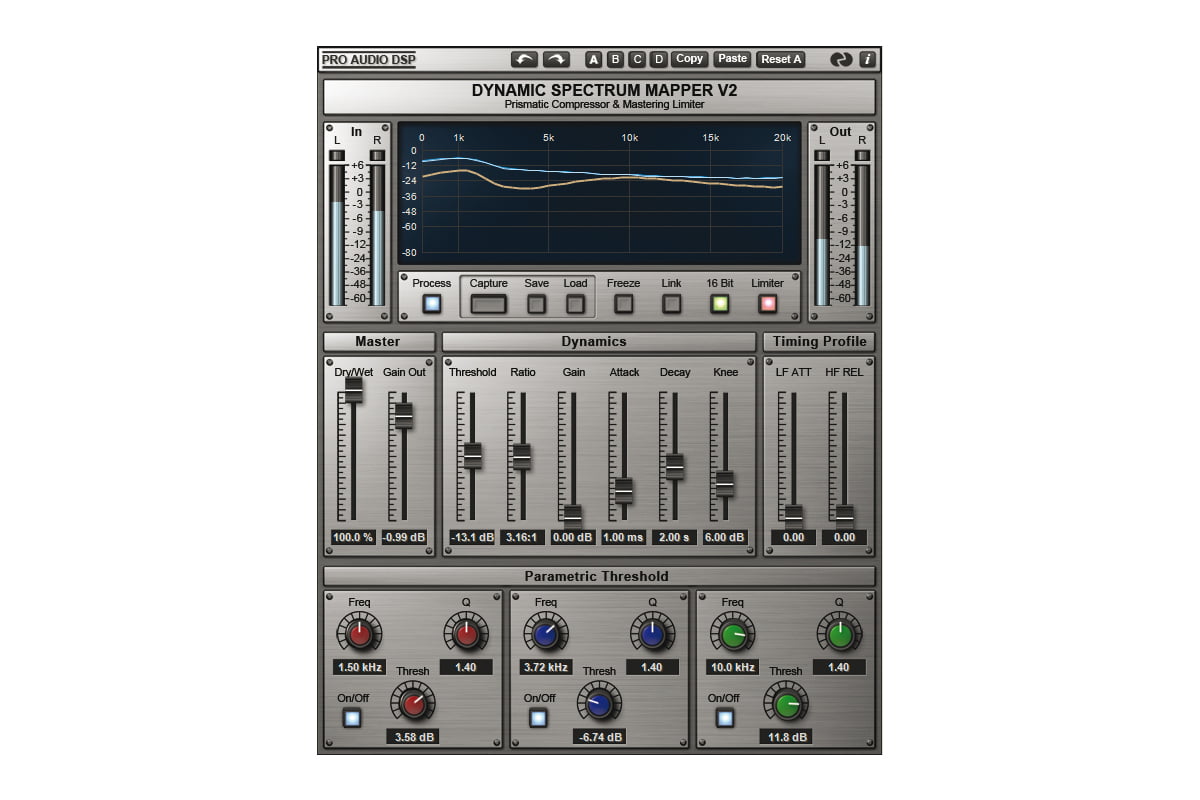The width and height of the screenshot is (1200, 800).
Task: Click the green band Freq knob
Action: pos(733,633)
